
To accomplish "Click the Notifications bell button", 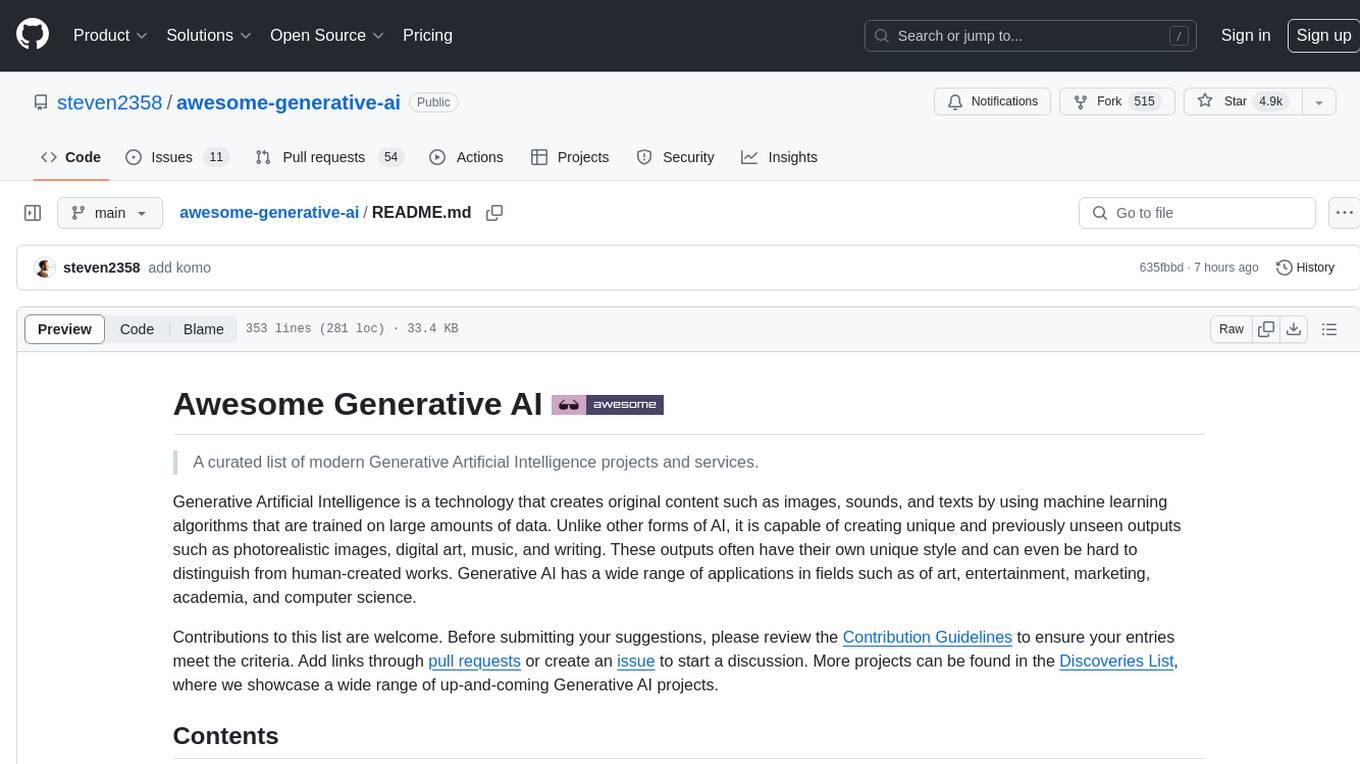I will point(993,102).
